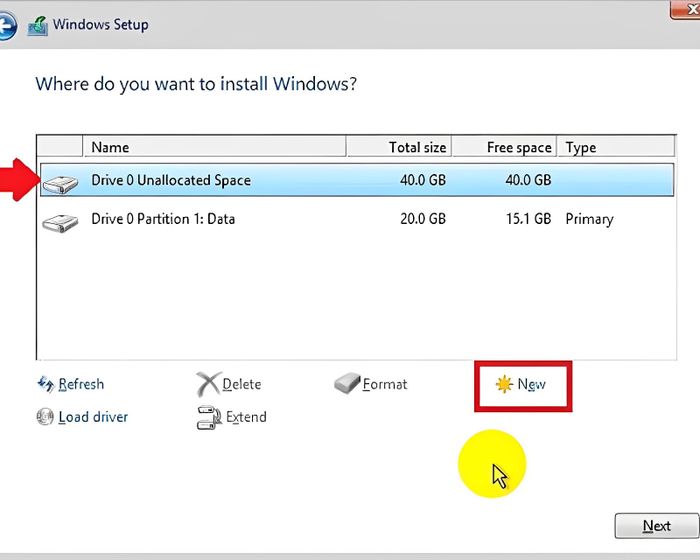Select Drive 0 Unallocated Space row

tap(357, 180)
